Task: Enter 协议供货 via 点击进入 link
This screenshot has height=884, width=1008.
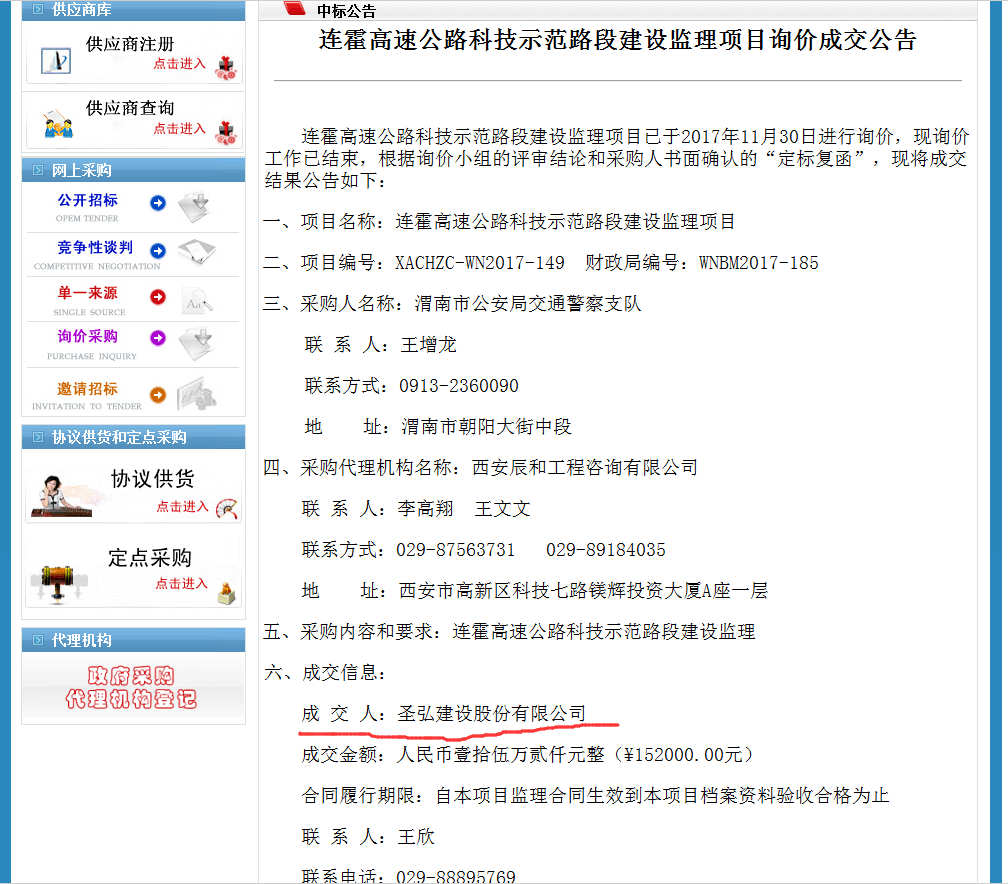Action: click(x=181, y=507)
